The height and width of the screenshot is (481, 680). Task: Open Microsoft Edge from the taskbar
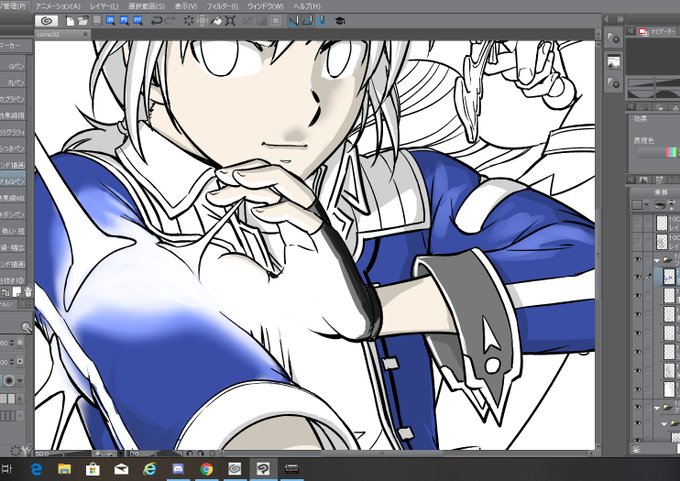point(36,469)
